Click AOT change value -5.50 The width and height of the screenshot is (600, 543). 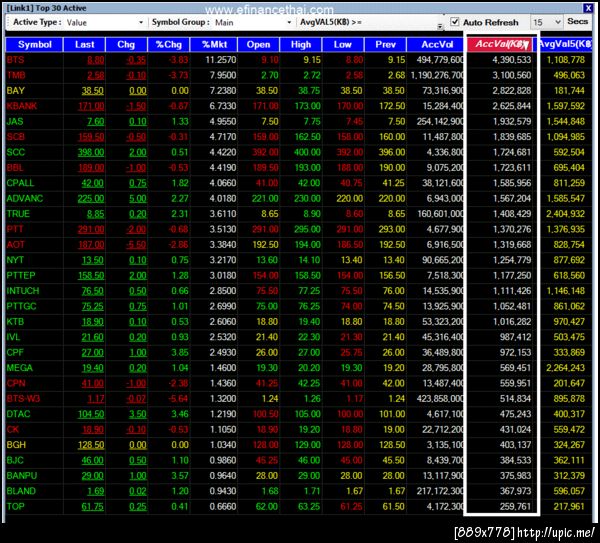(136, 245)
